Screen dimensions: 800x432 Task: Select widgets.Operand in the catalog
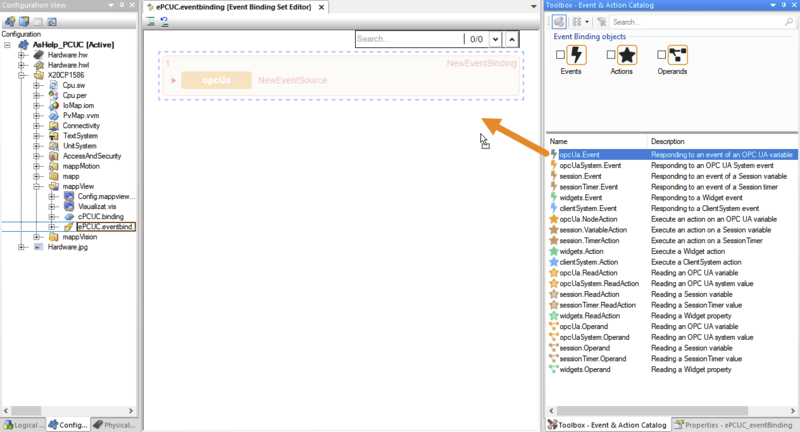585,369
